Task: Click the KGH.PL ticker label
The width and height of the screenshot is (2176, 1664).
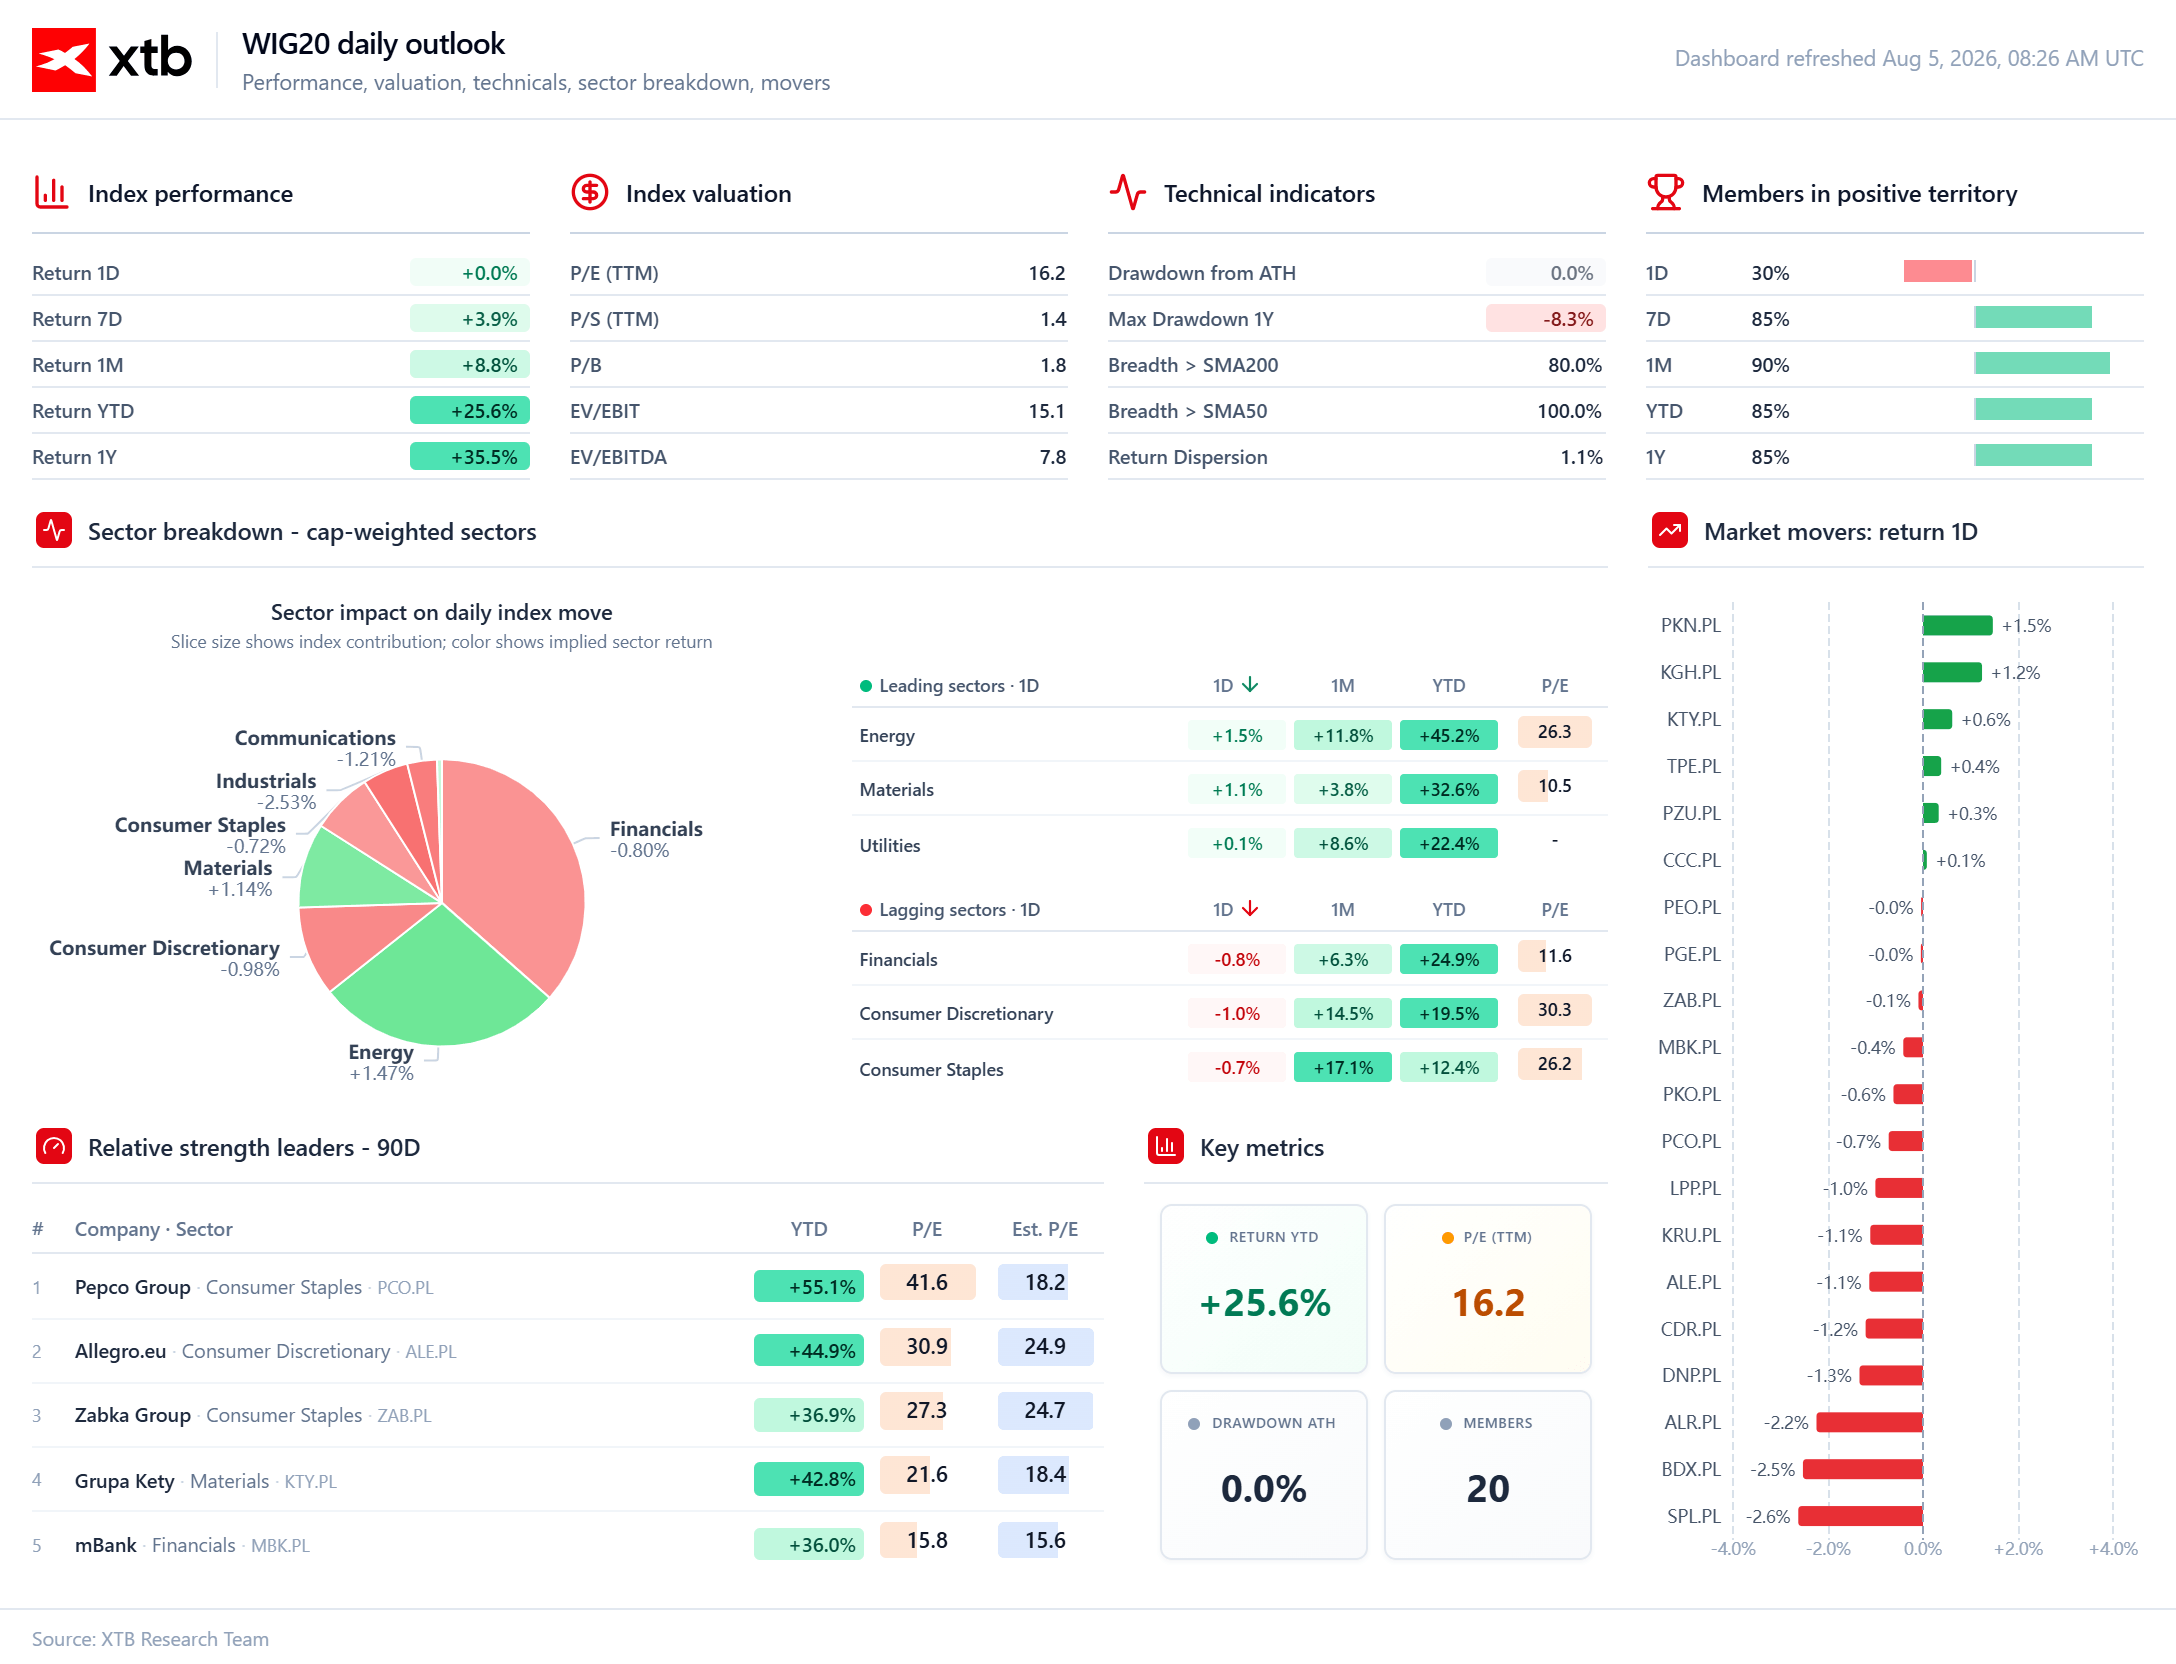Action: 1690,672
